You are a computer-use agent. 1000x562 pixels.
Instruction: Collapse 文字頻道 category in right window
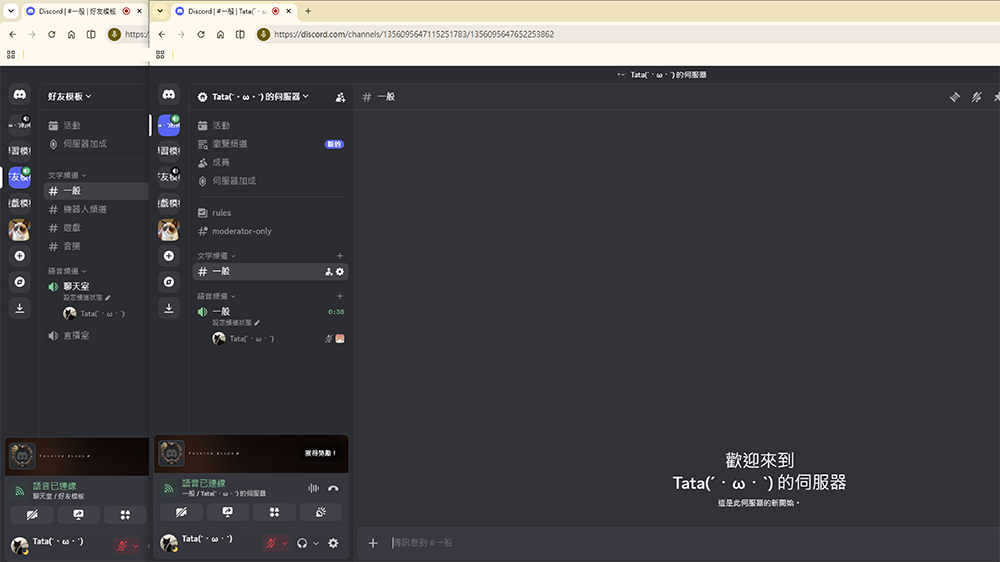pyautogui.click(x=216, y=256)
